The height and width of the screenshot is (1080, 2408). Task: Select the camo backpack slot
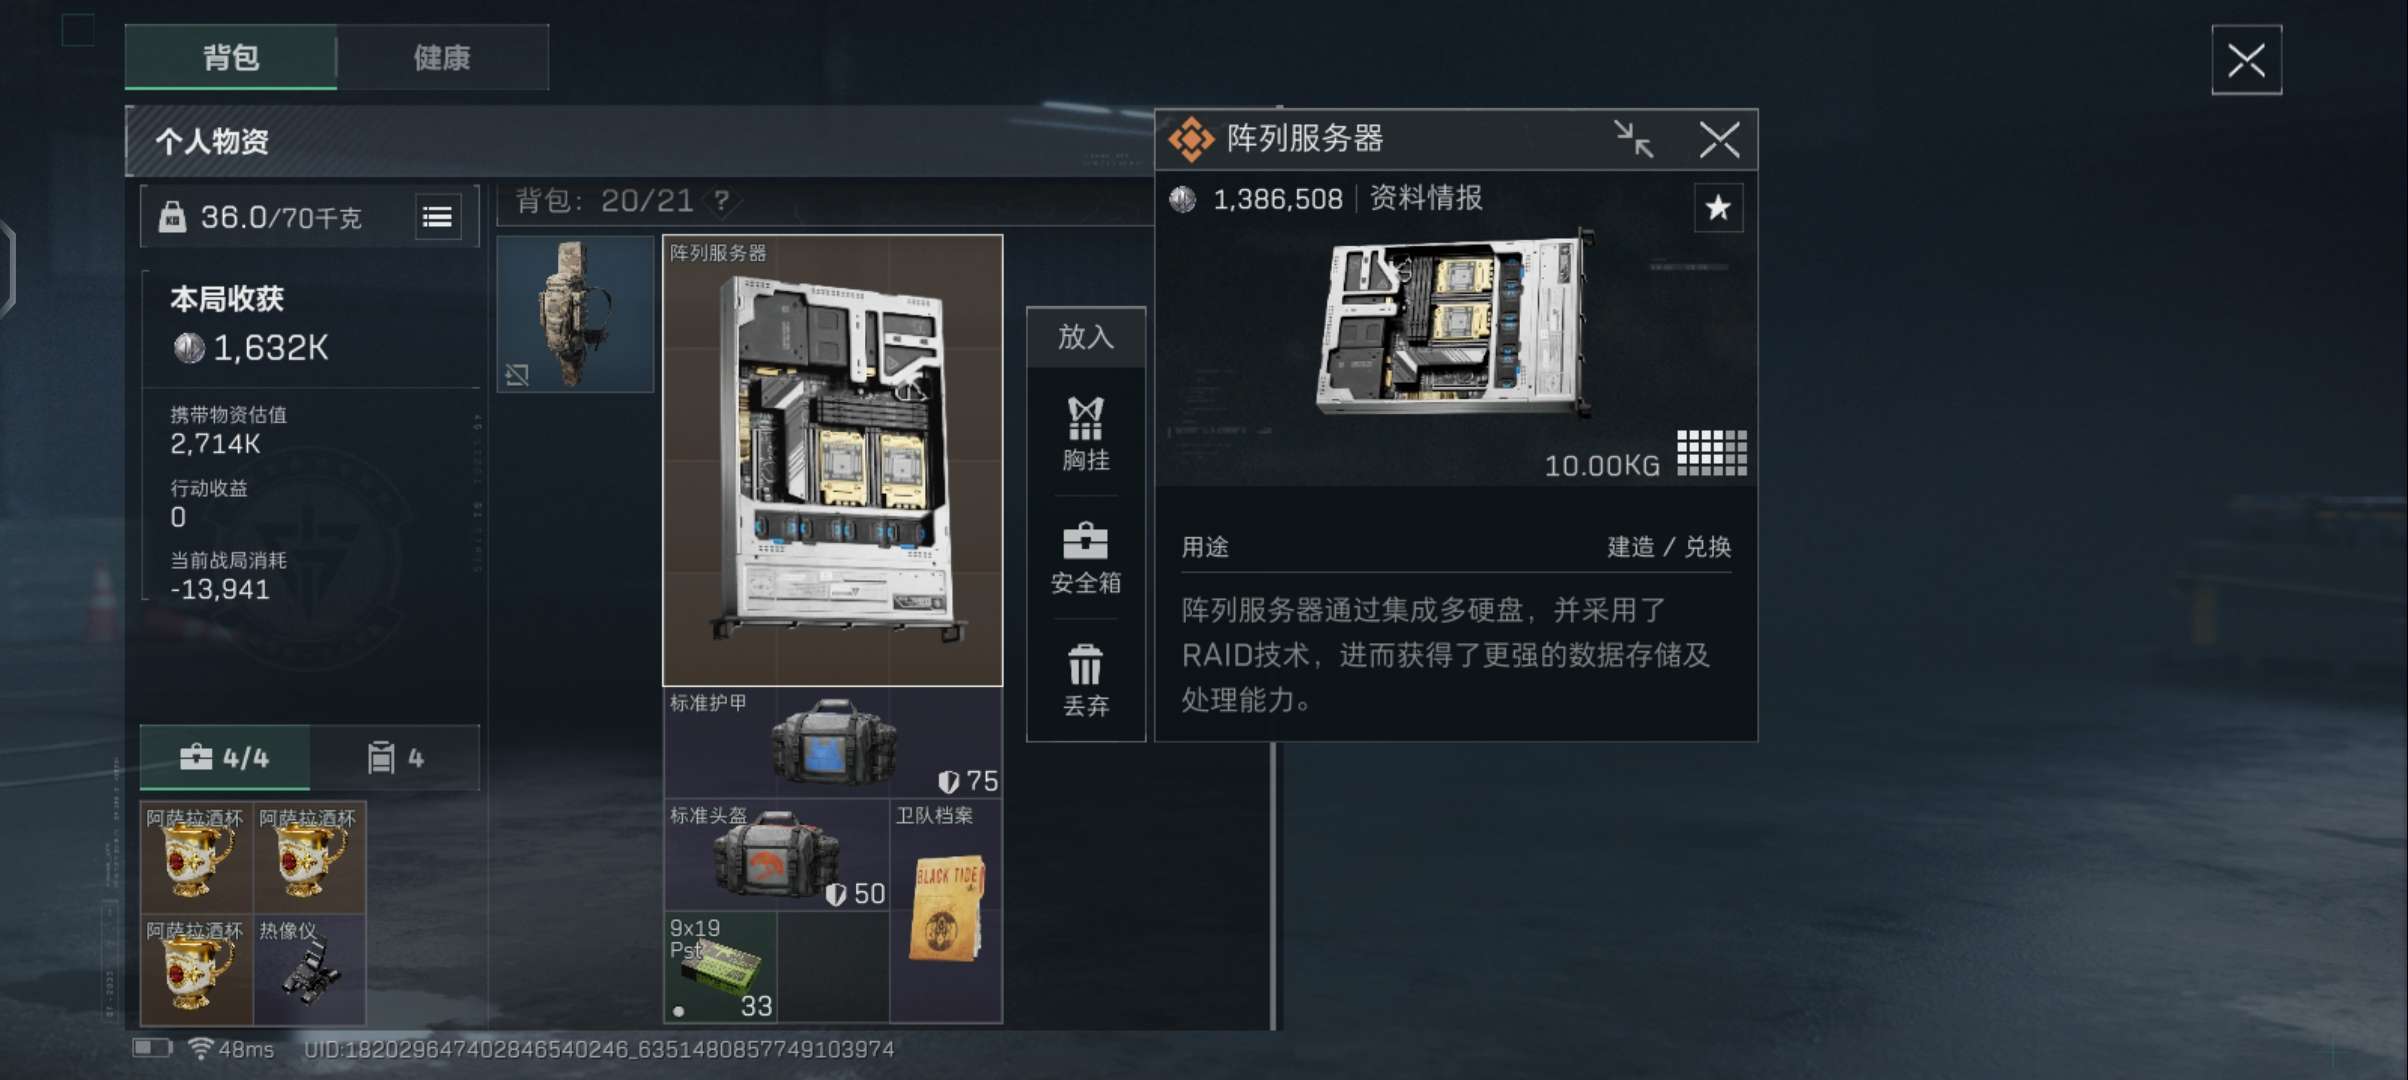point(576,314)
